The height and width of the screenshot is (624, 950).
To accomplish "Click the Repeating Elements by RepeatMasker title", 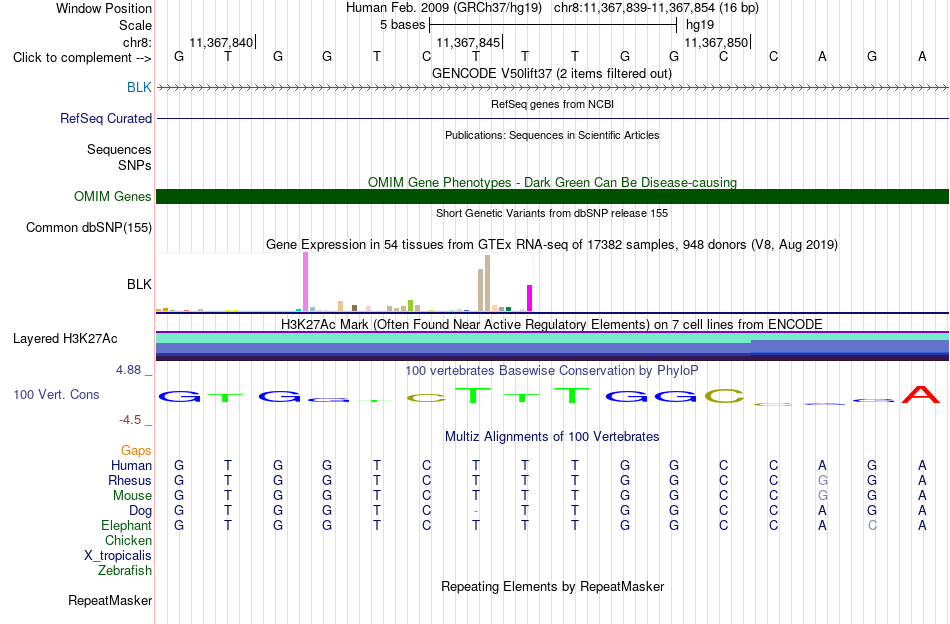I will pos(552,586).
